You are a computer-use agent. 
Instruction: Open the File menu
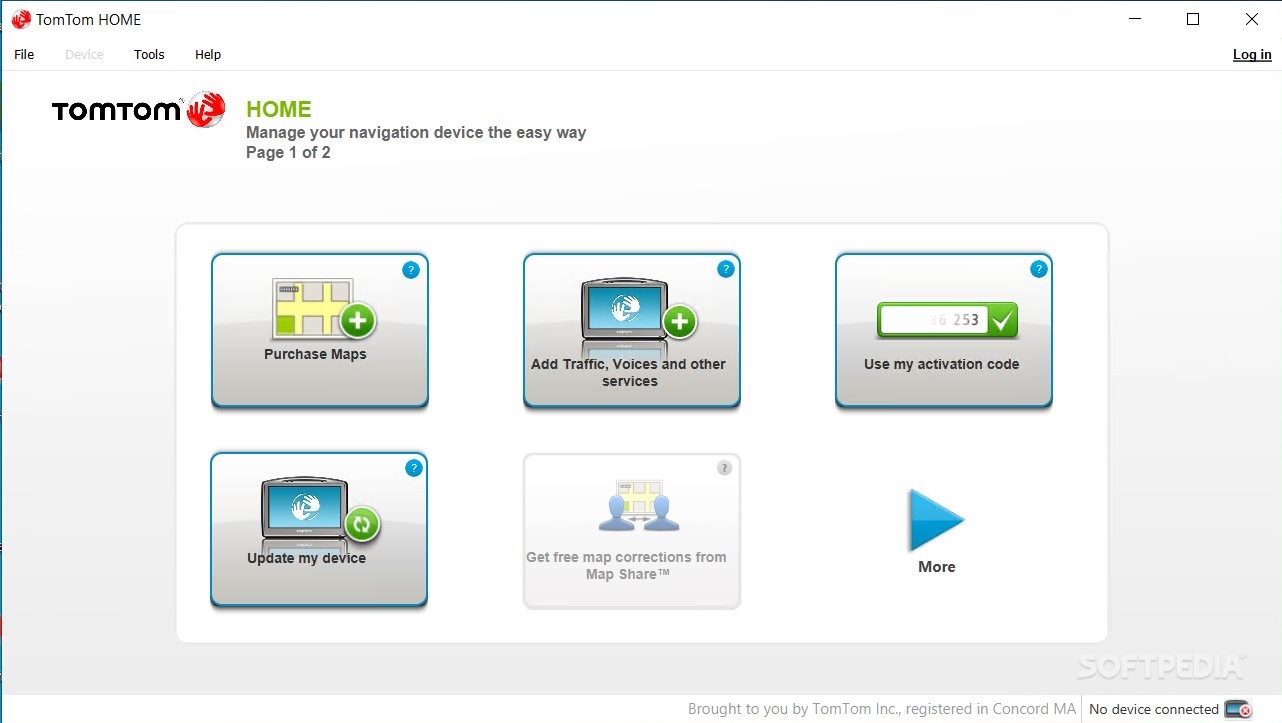24,55
